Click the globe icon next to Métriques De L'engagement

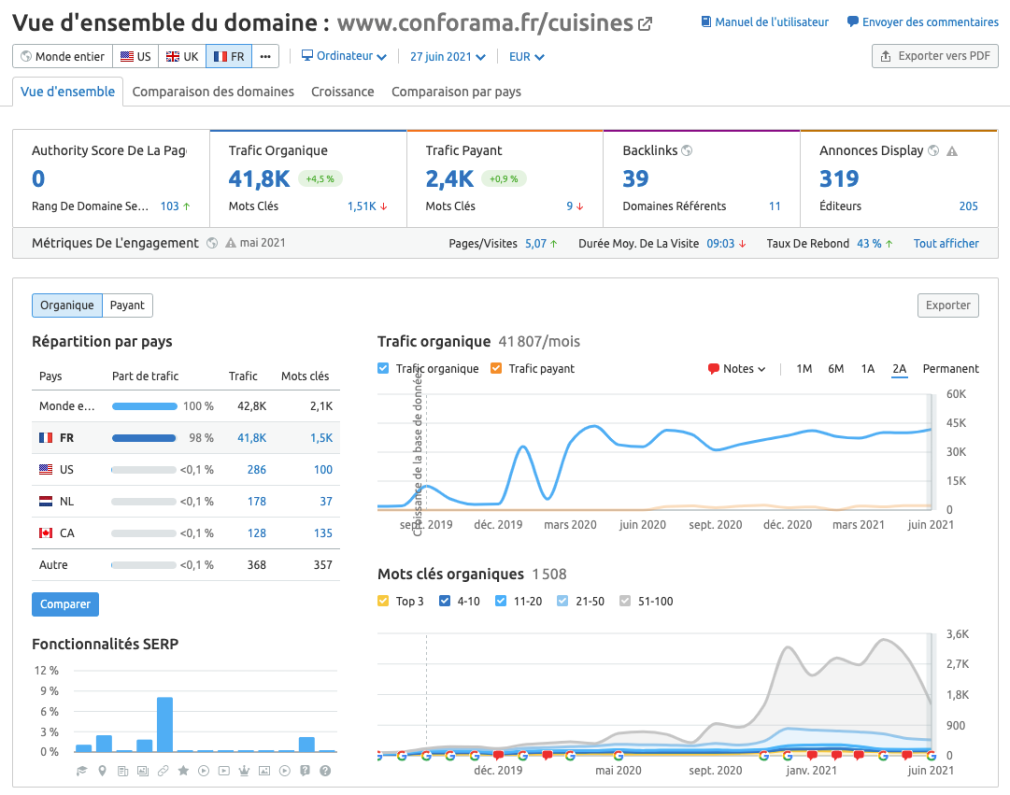point(212,243)
